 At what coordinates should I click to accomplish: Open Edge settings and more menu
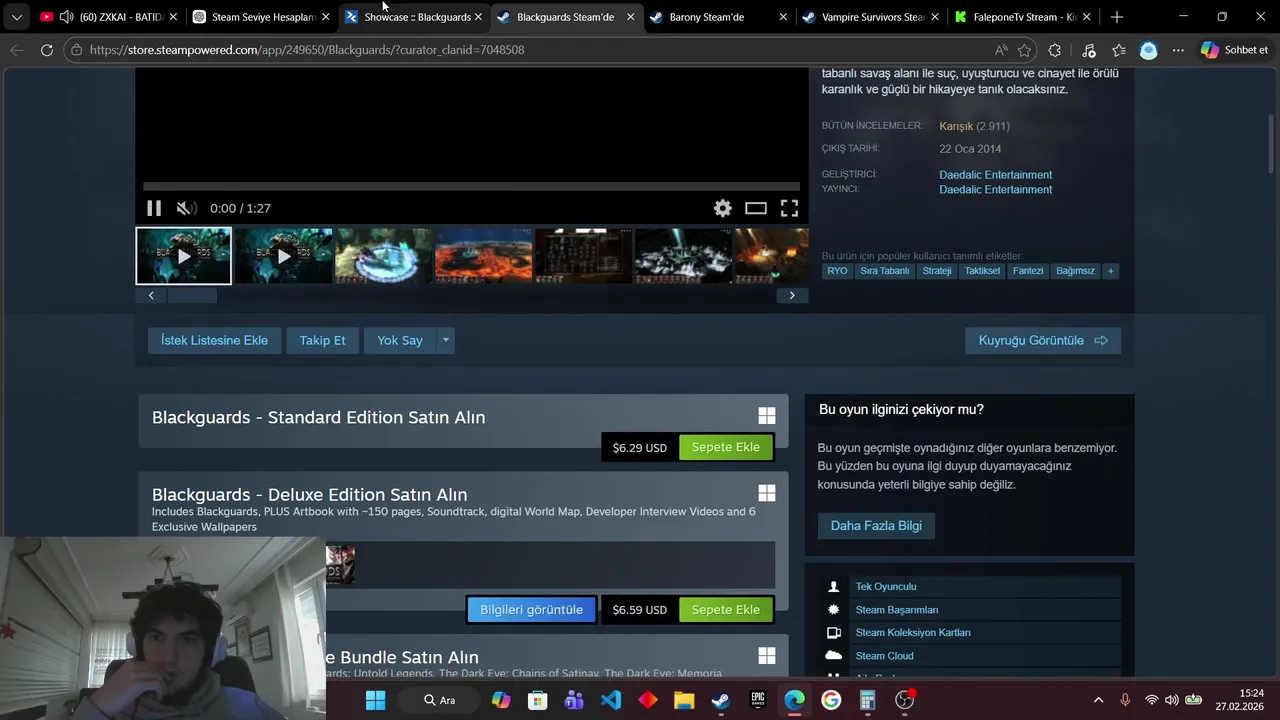pos(1178,50)
